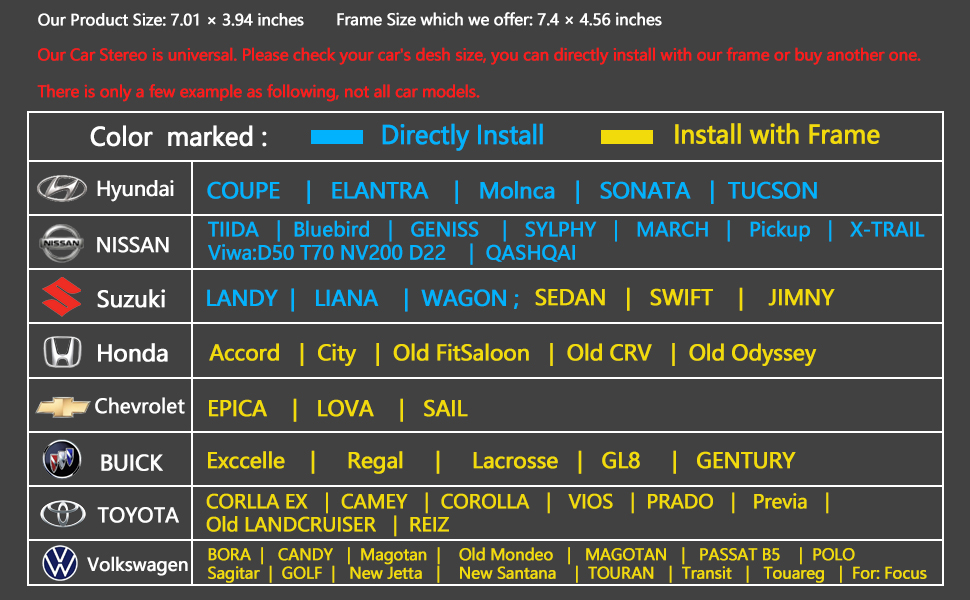Screen dimensions: 970x600
Task: Click the Toyota logo icon
Action: tap(62, 514)
